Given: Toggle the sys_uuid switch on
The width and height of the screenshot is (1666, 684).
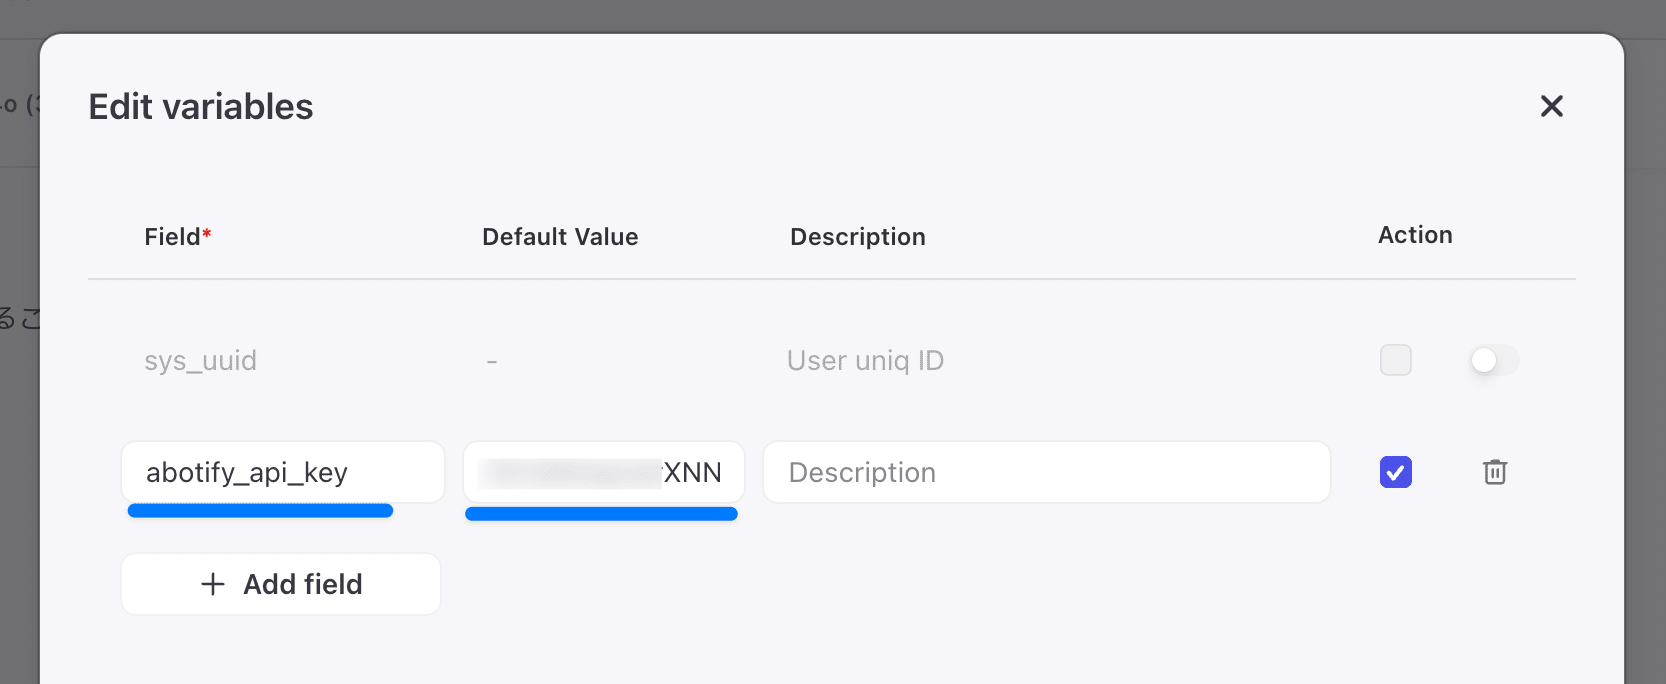Looking at the screenshot, I should pos(1493,360).
